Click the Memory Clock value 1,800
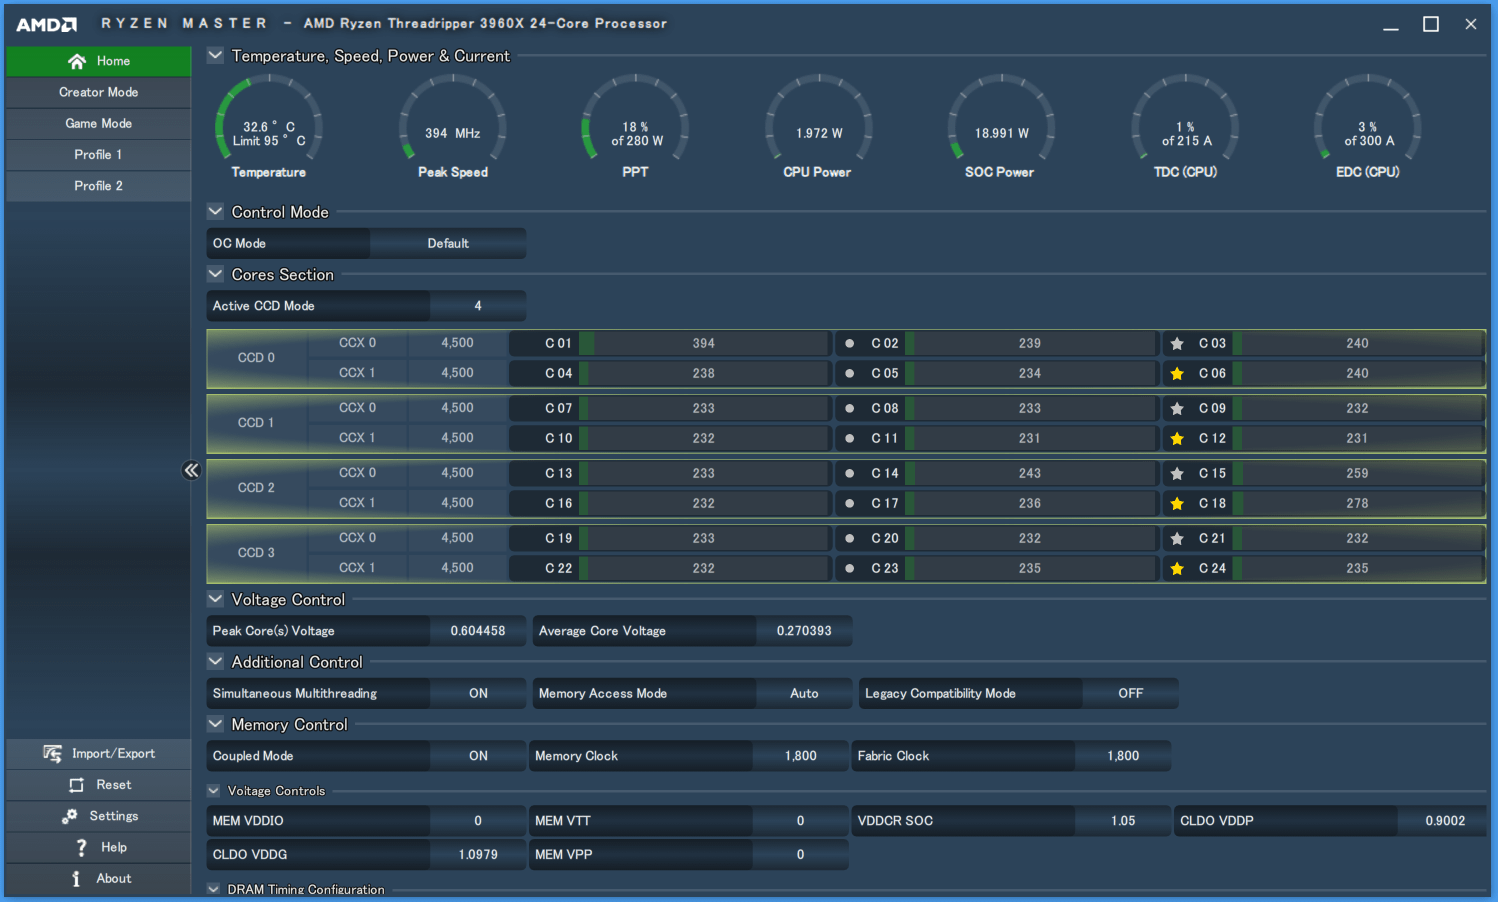The image size is (1498, 902). (800, 756)
